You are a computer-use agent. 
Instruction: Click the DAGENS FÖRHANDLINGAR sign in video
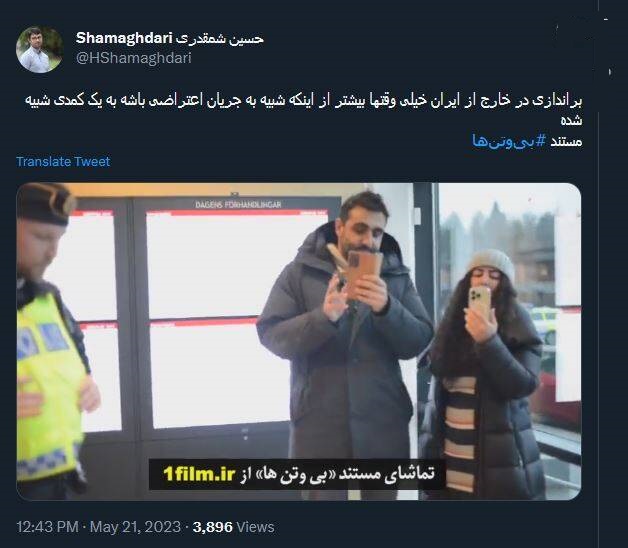tap(238, 205)
